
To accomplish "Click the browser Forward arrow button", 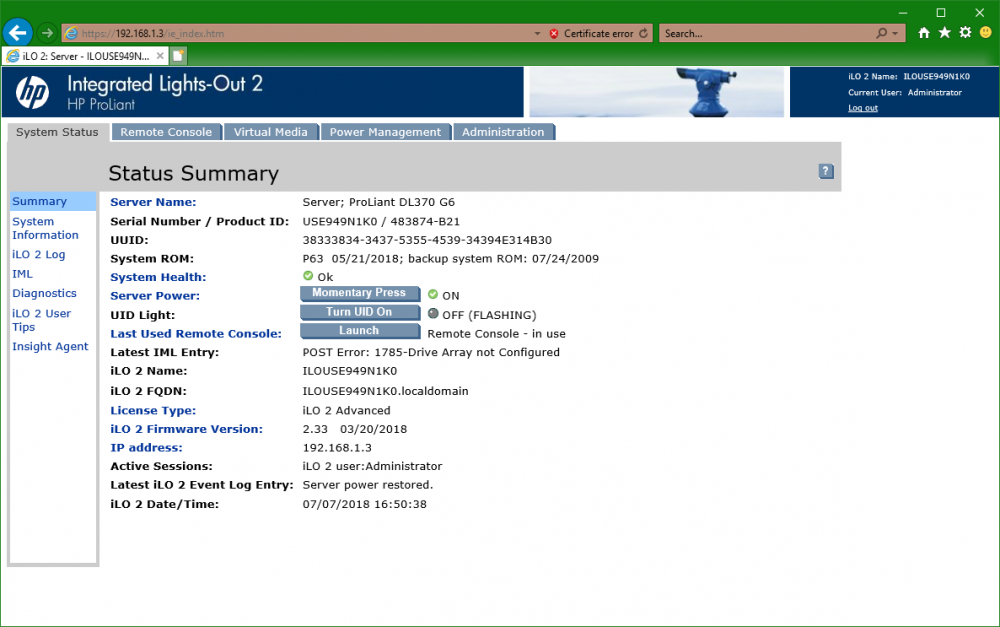I will coord(47,33).
